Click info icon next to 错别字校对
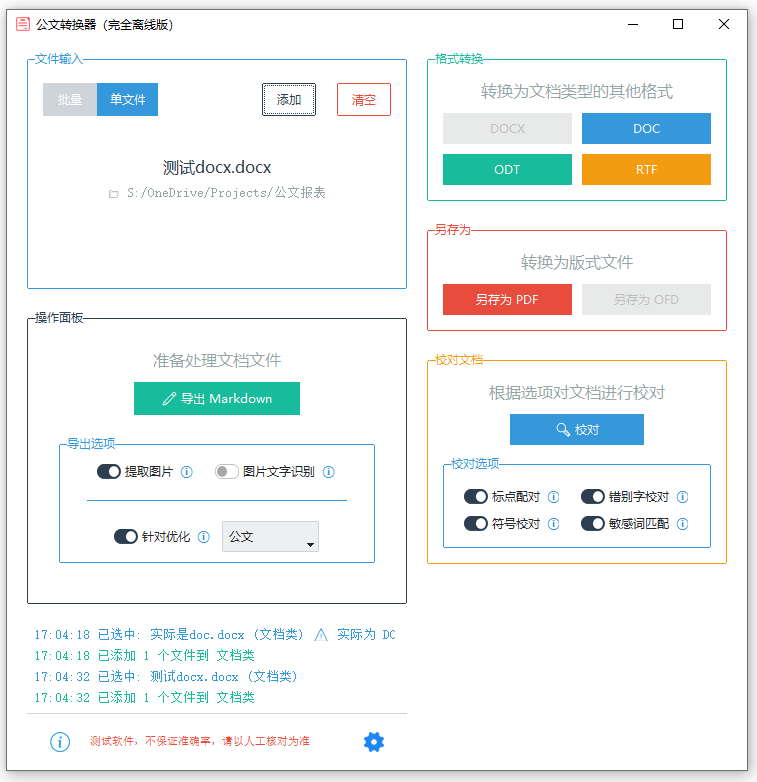Screen dimensions: 757x782 pyautogui.click(x=682, y=497)
